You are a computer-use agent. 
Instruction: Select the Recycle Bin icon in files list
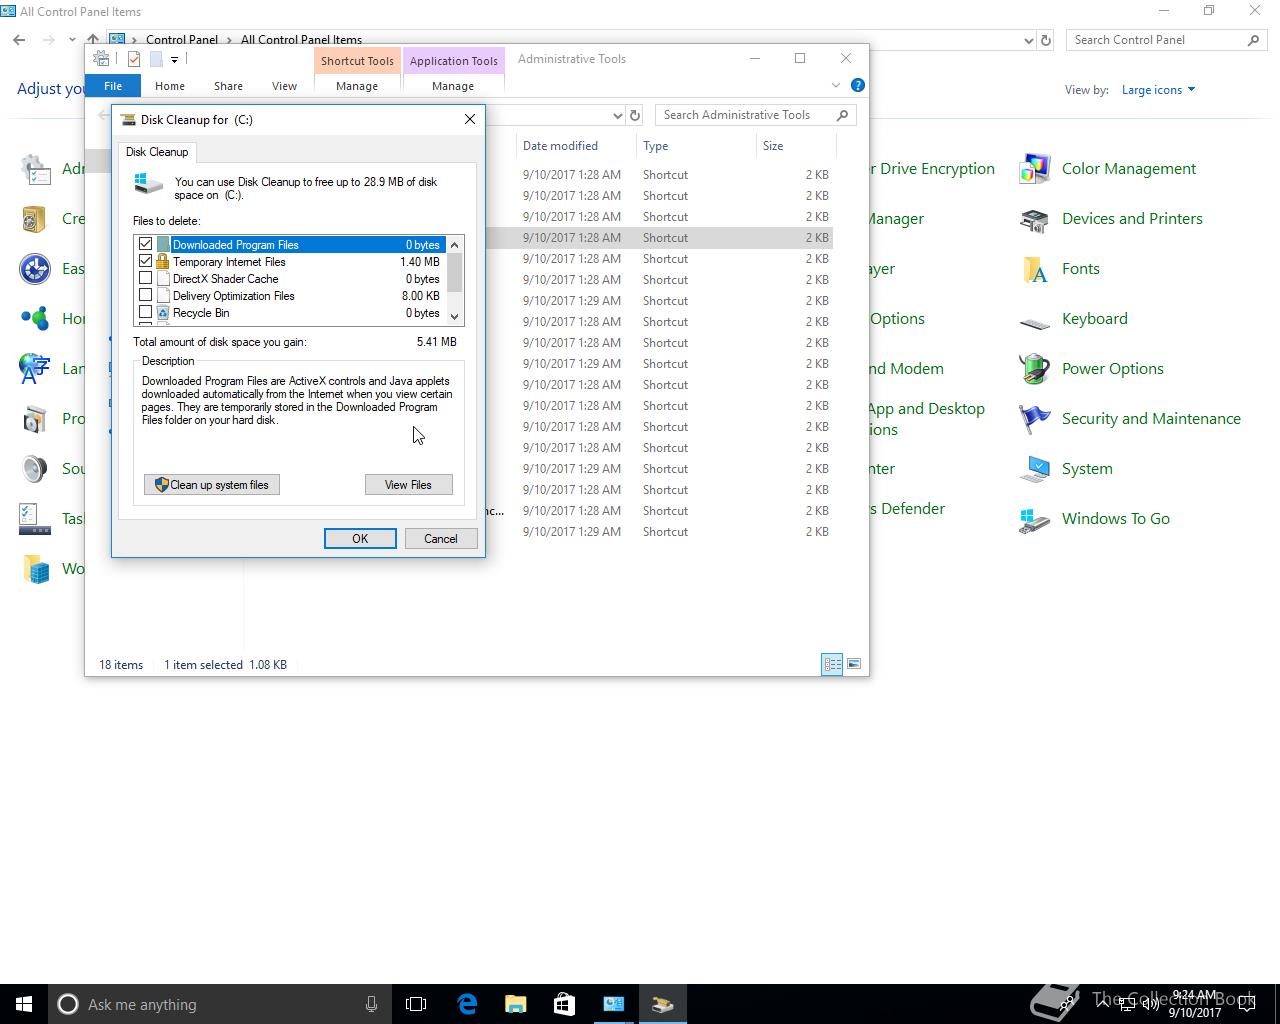[x=163, y=313]
